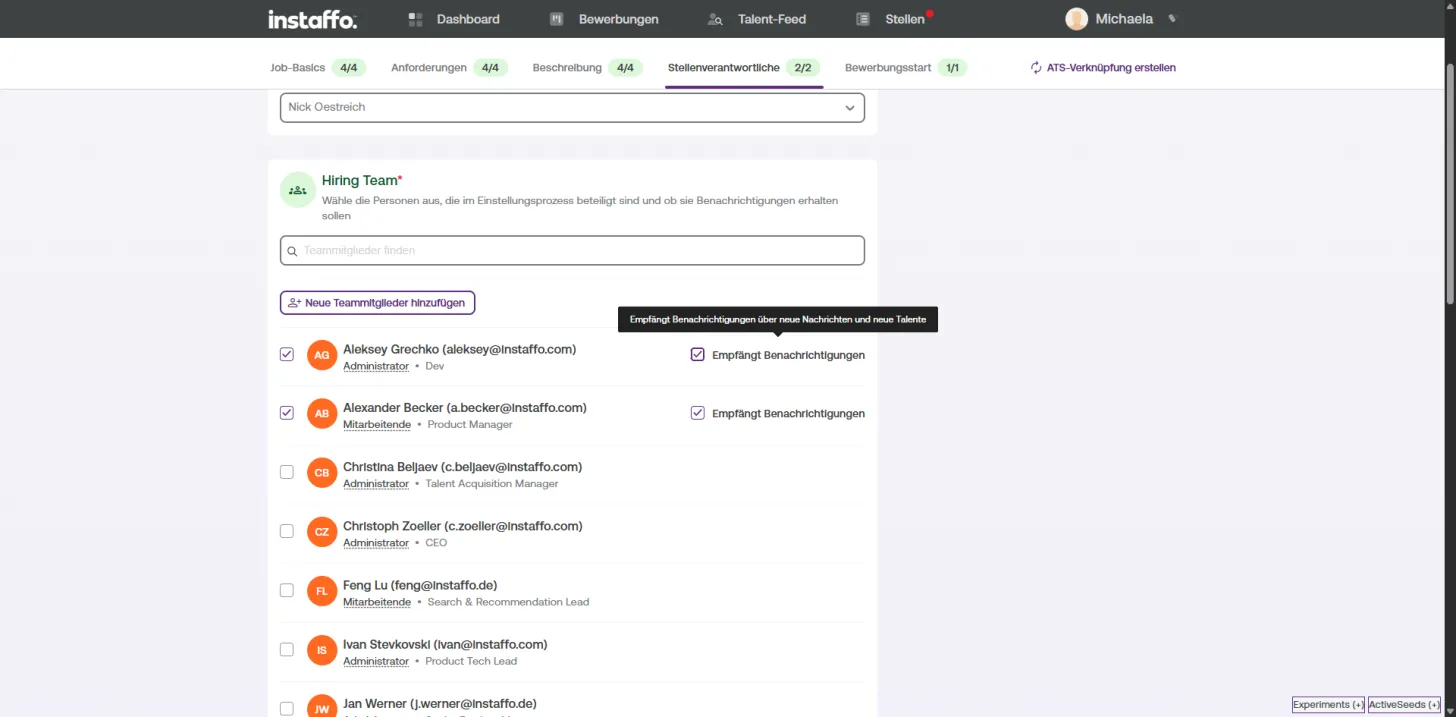Go to the Bewerbungsstart tab
1456x717 pixels.
(x=906, y=68)
